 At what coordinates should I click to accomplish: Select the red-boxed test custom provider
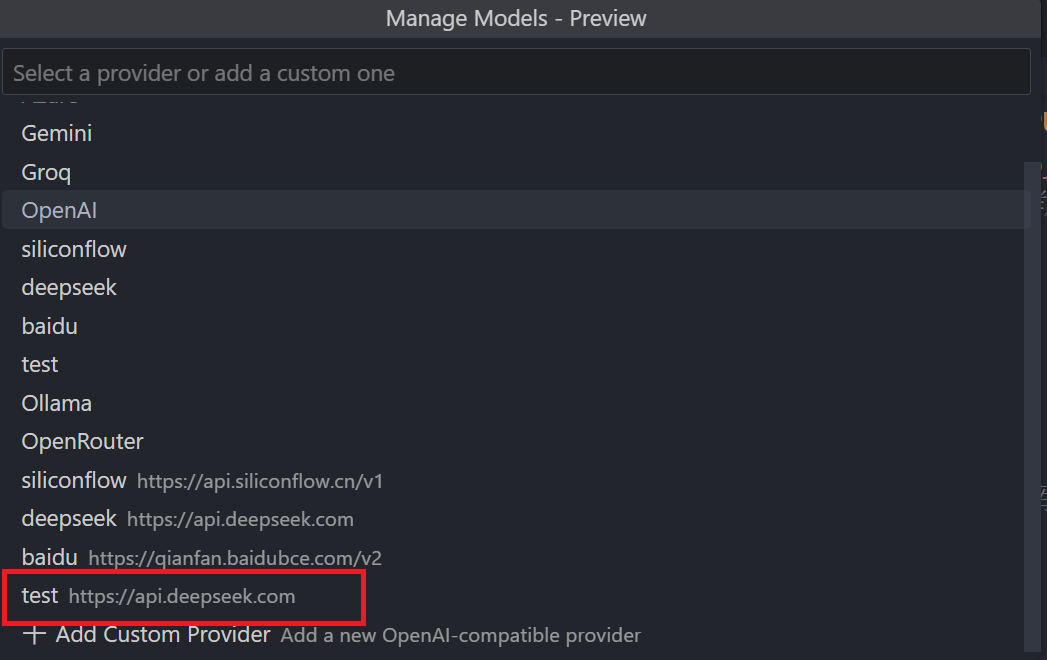tap(39, 595)
